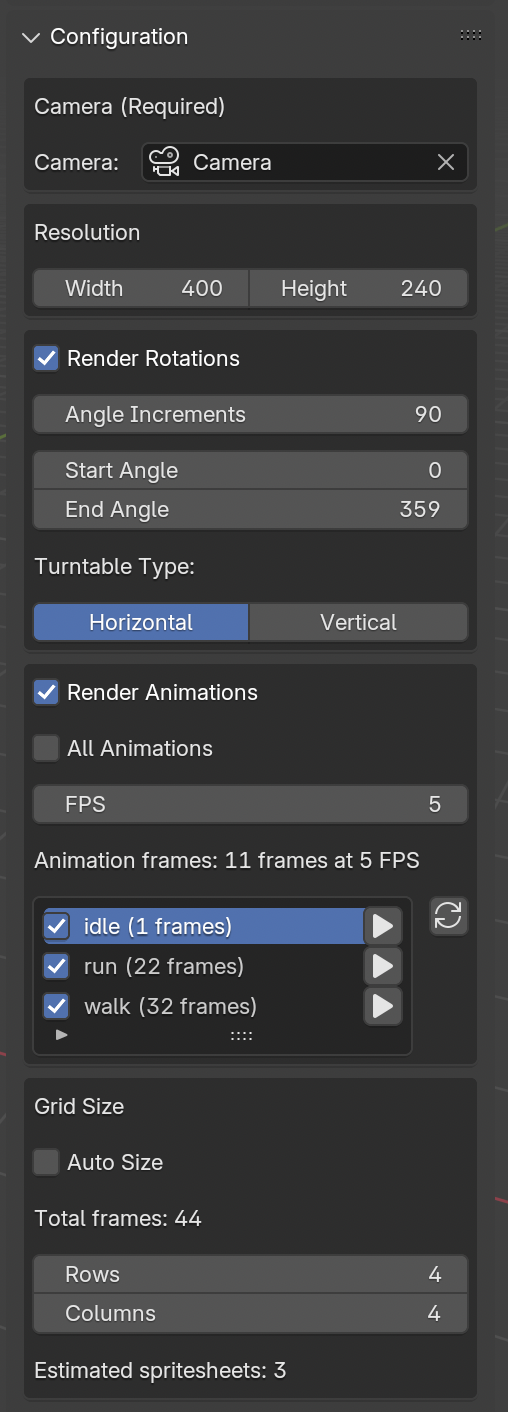
Task: Play the run animation preview
Action: [382, 966]
